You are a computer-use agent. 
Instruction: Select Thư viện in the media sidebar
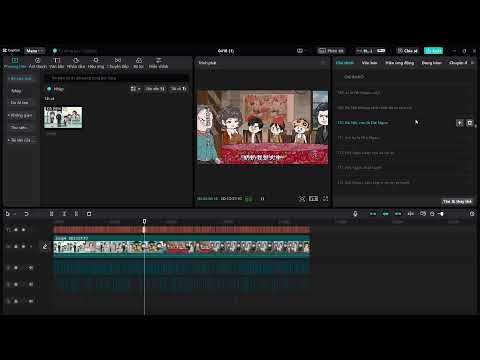click(x=19, y=127)
